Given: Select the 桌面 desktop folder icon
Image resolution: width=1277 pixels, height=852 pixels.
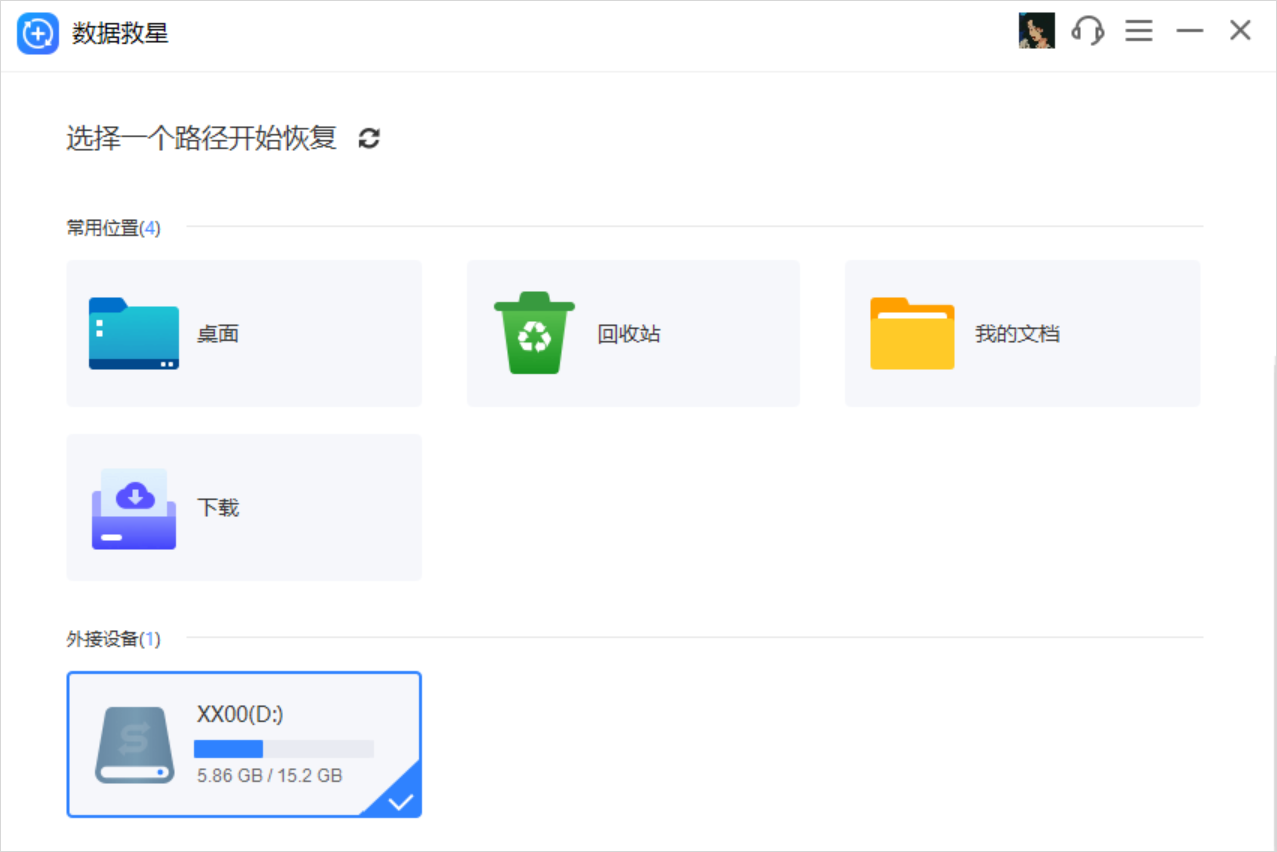Looking at the screenshot, I should (x=132, y=332).
